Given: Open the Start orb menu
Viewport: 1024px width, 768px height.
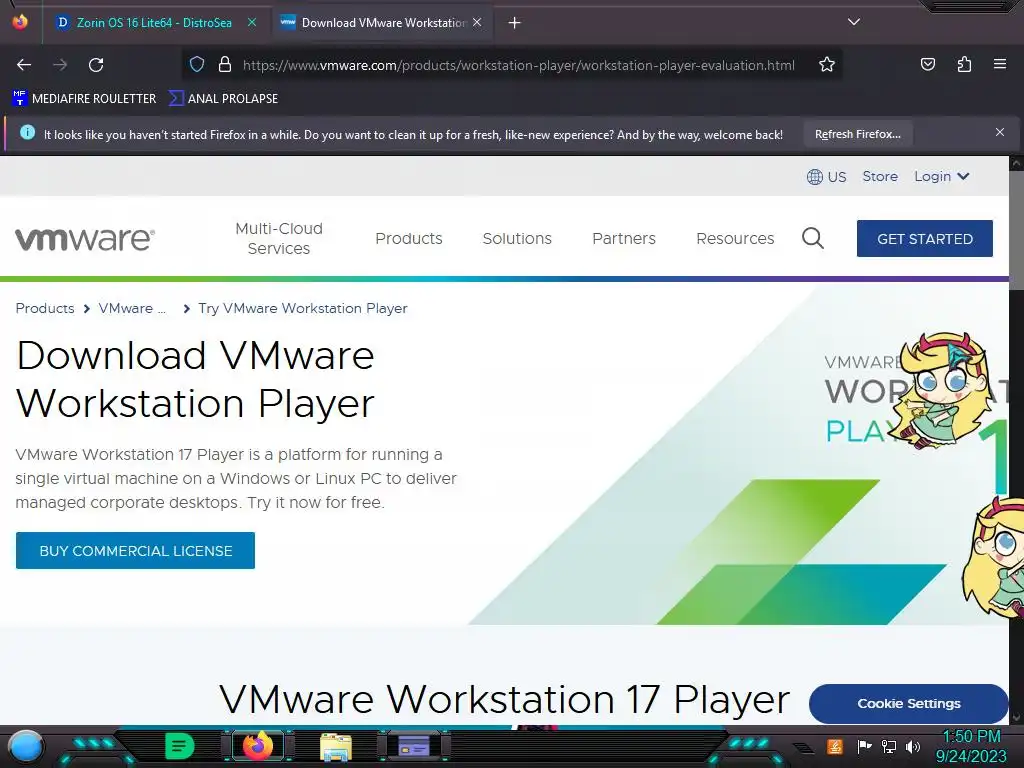Looking at the screenshot, I should point(26,746).
